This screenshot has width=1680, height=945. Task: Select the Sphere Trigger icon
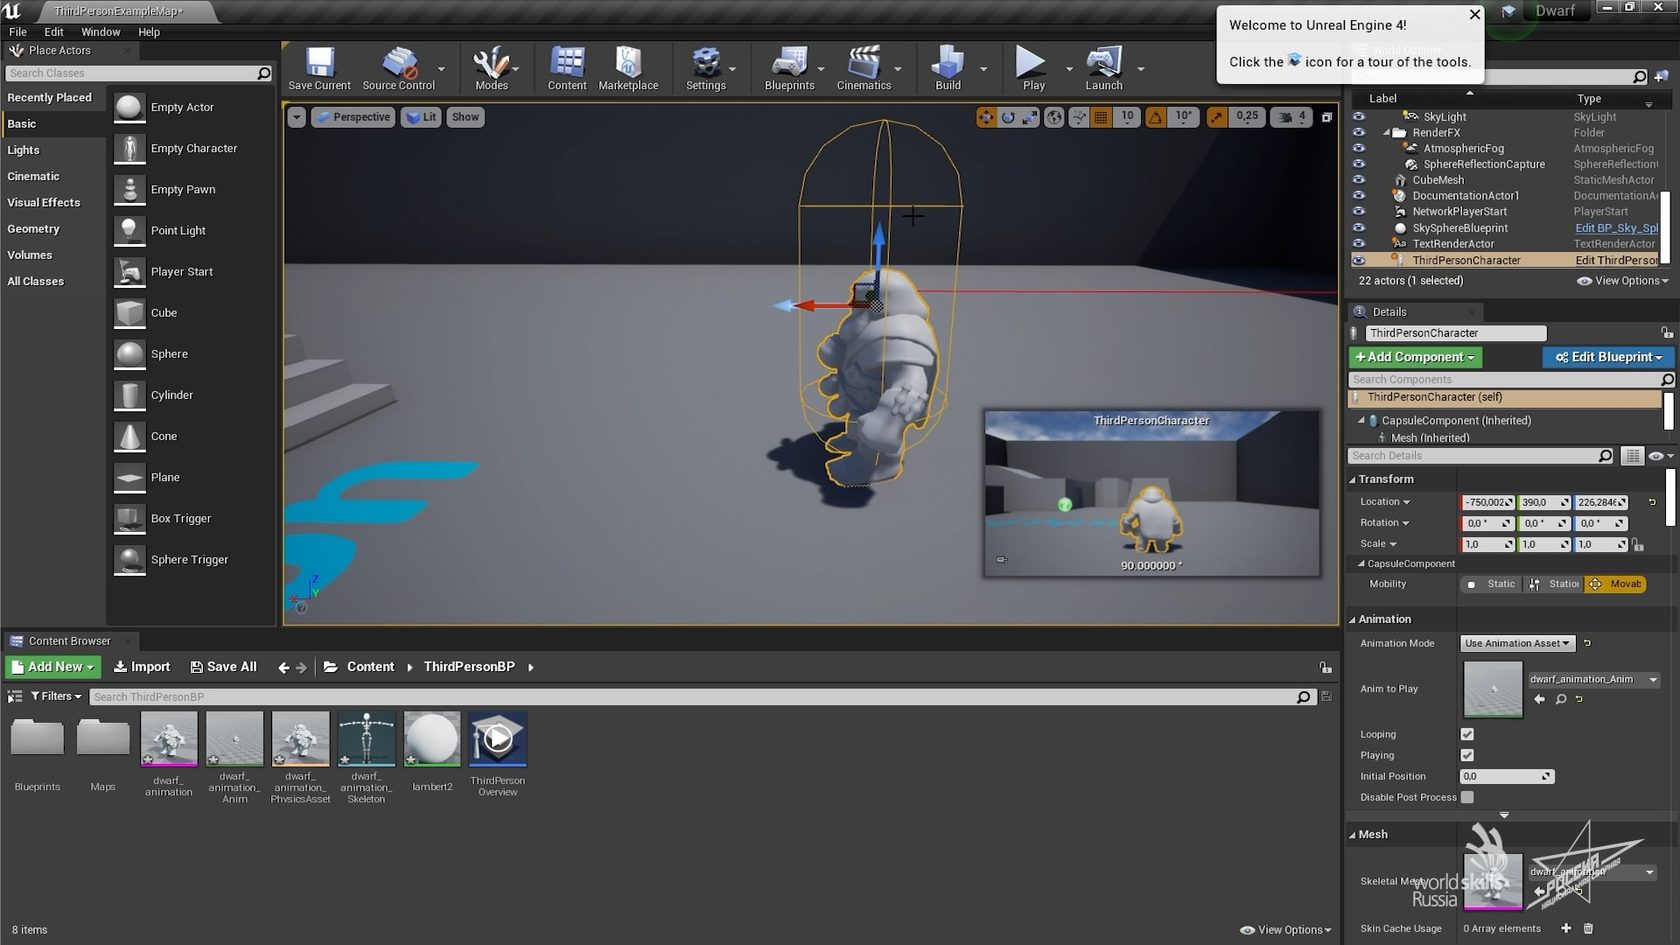(x=129, y=559)
